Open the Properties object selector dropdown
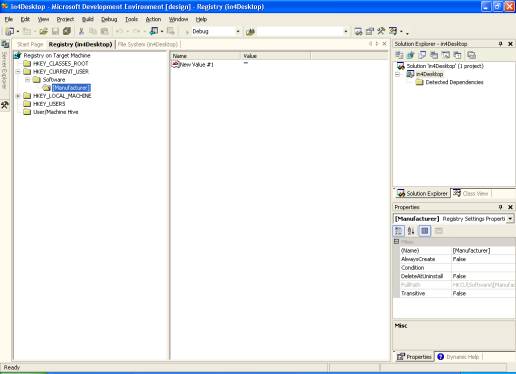This screenshot has height=374, width=516. point(510,219)
